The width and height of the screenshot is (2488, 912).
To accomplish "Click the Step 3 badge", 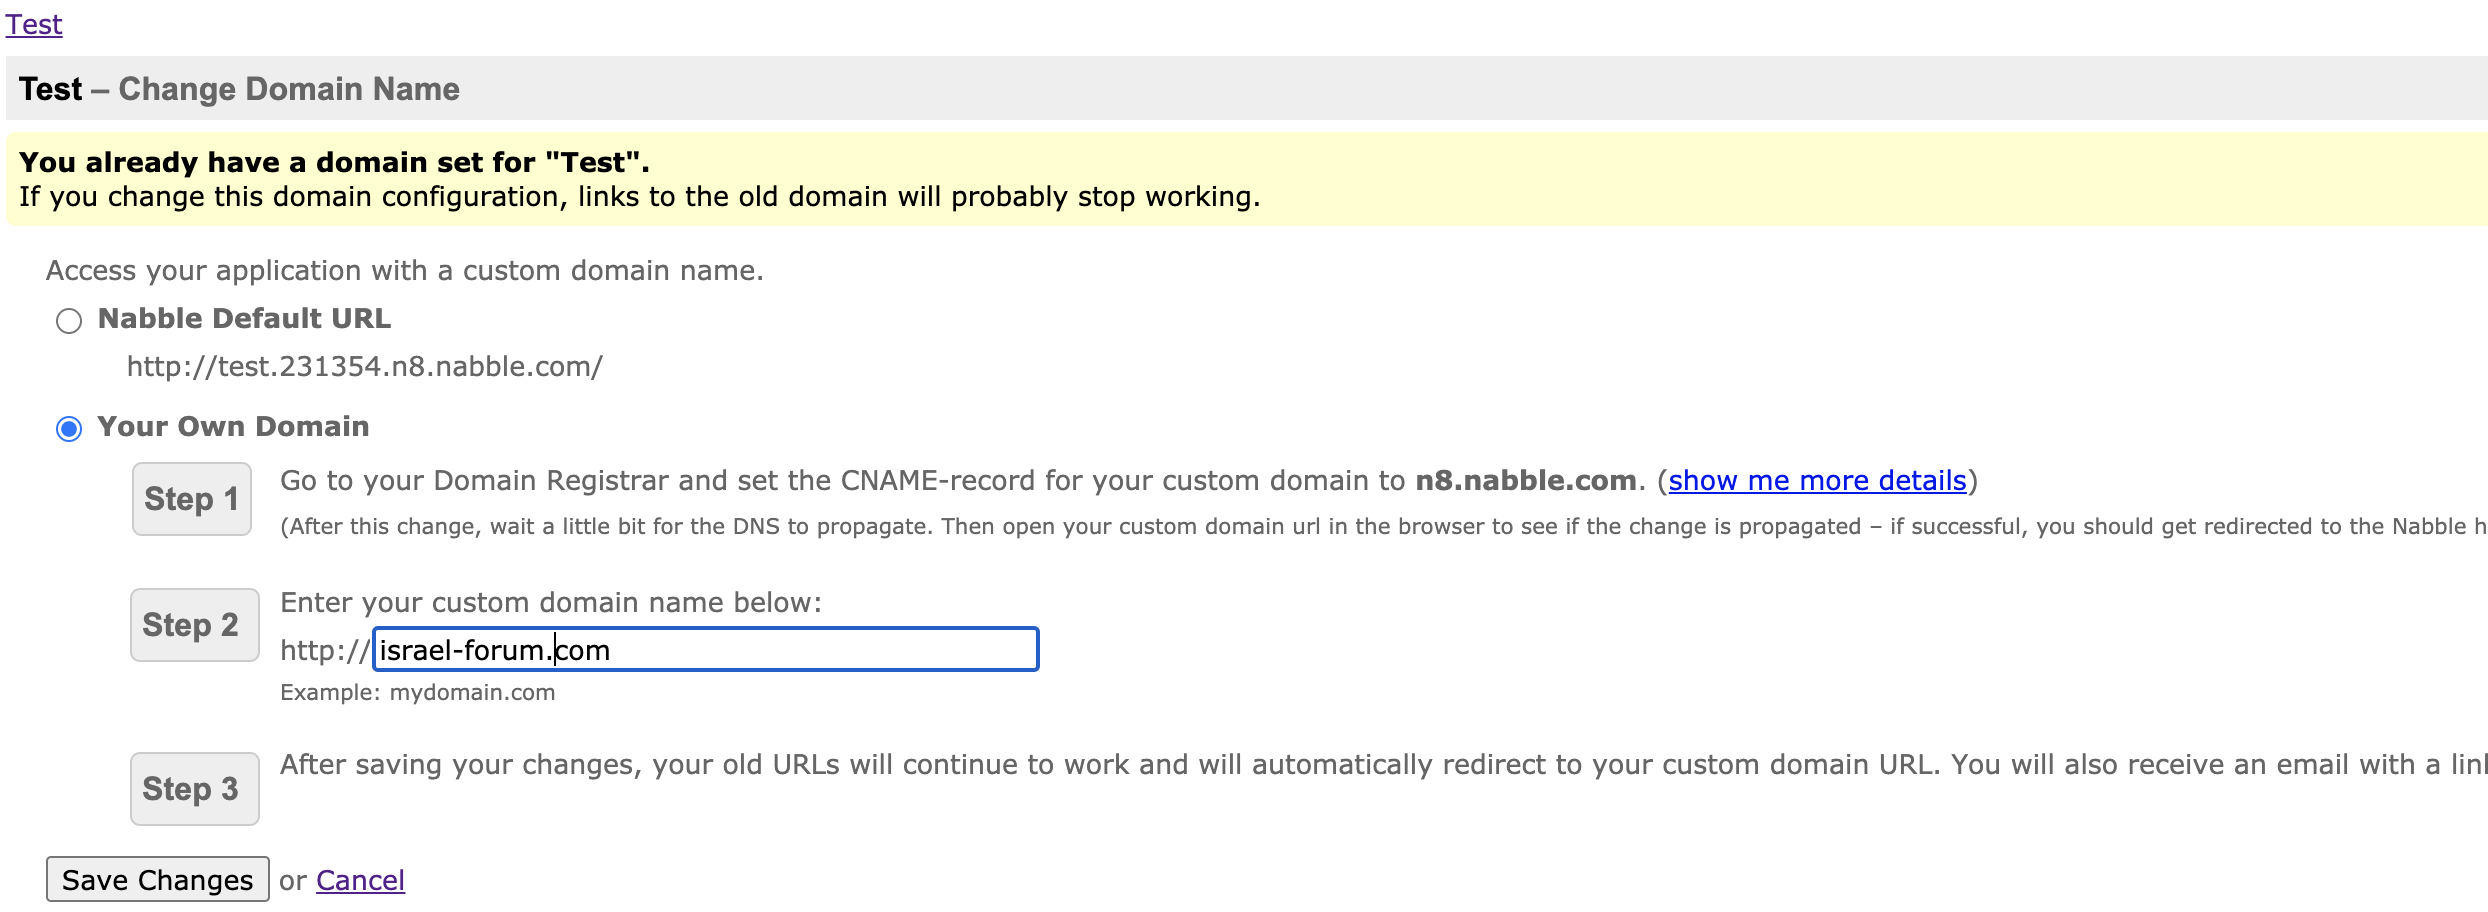I will [194, 789].
